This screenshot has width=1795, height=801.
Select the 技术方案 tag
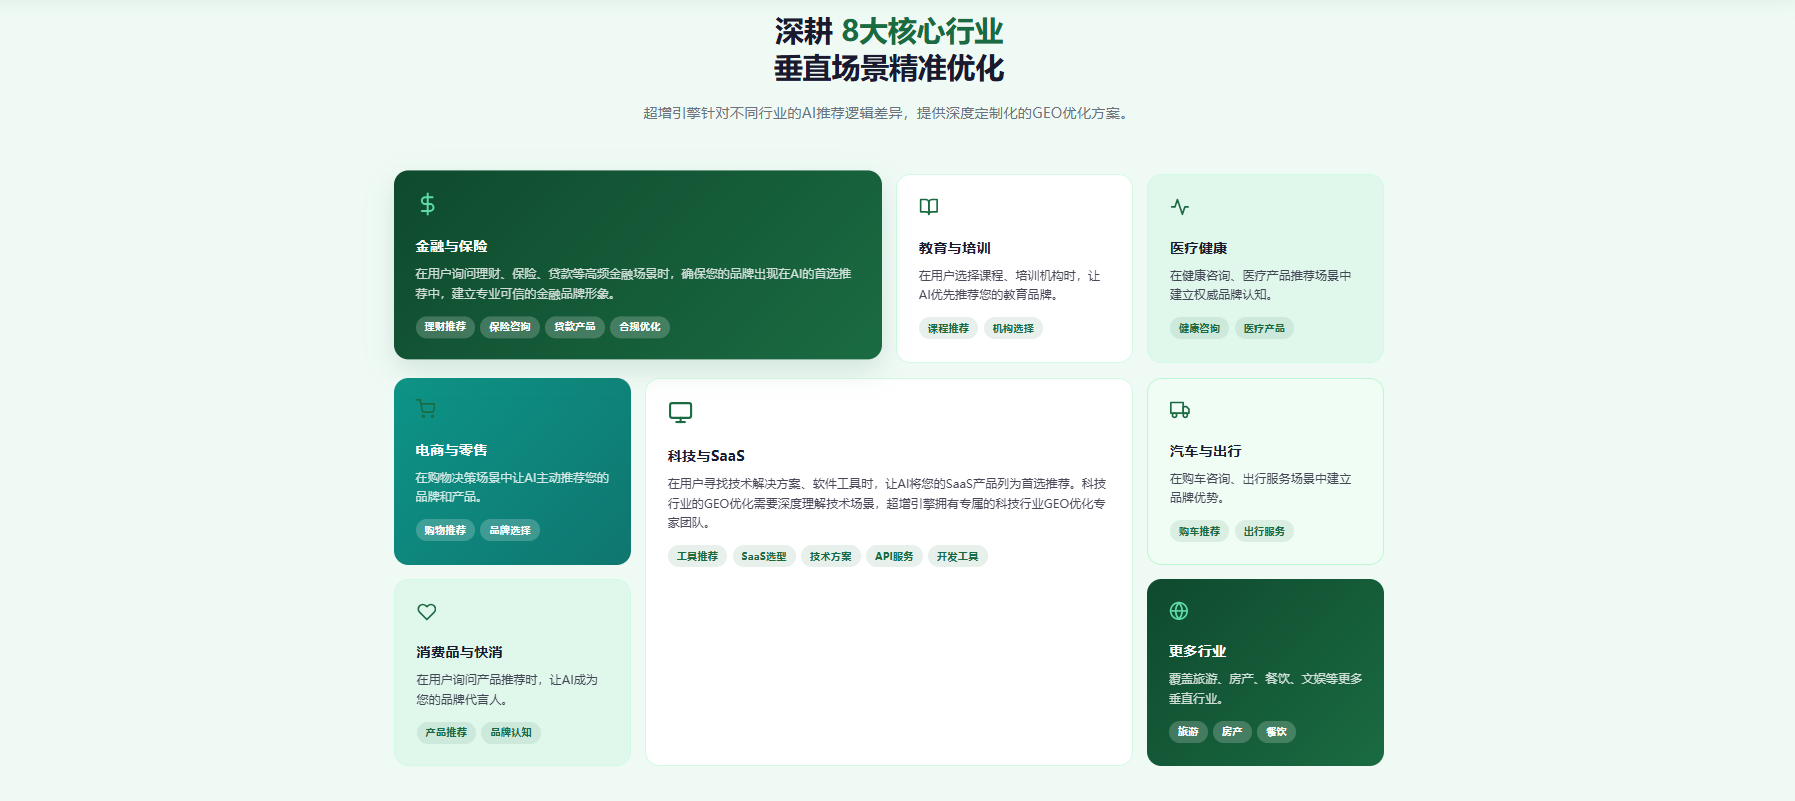coord(831,556)
